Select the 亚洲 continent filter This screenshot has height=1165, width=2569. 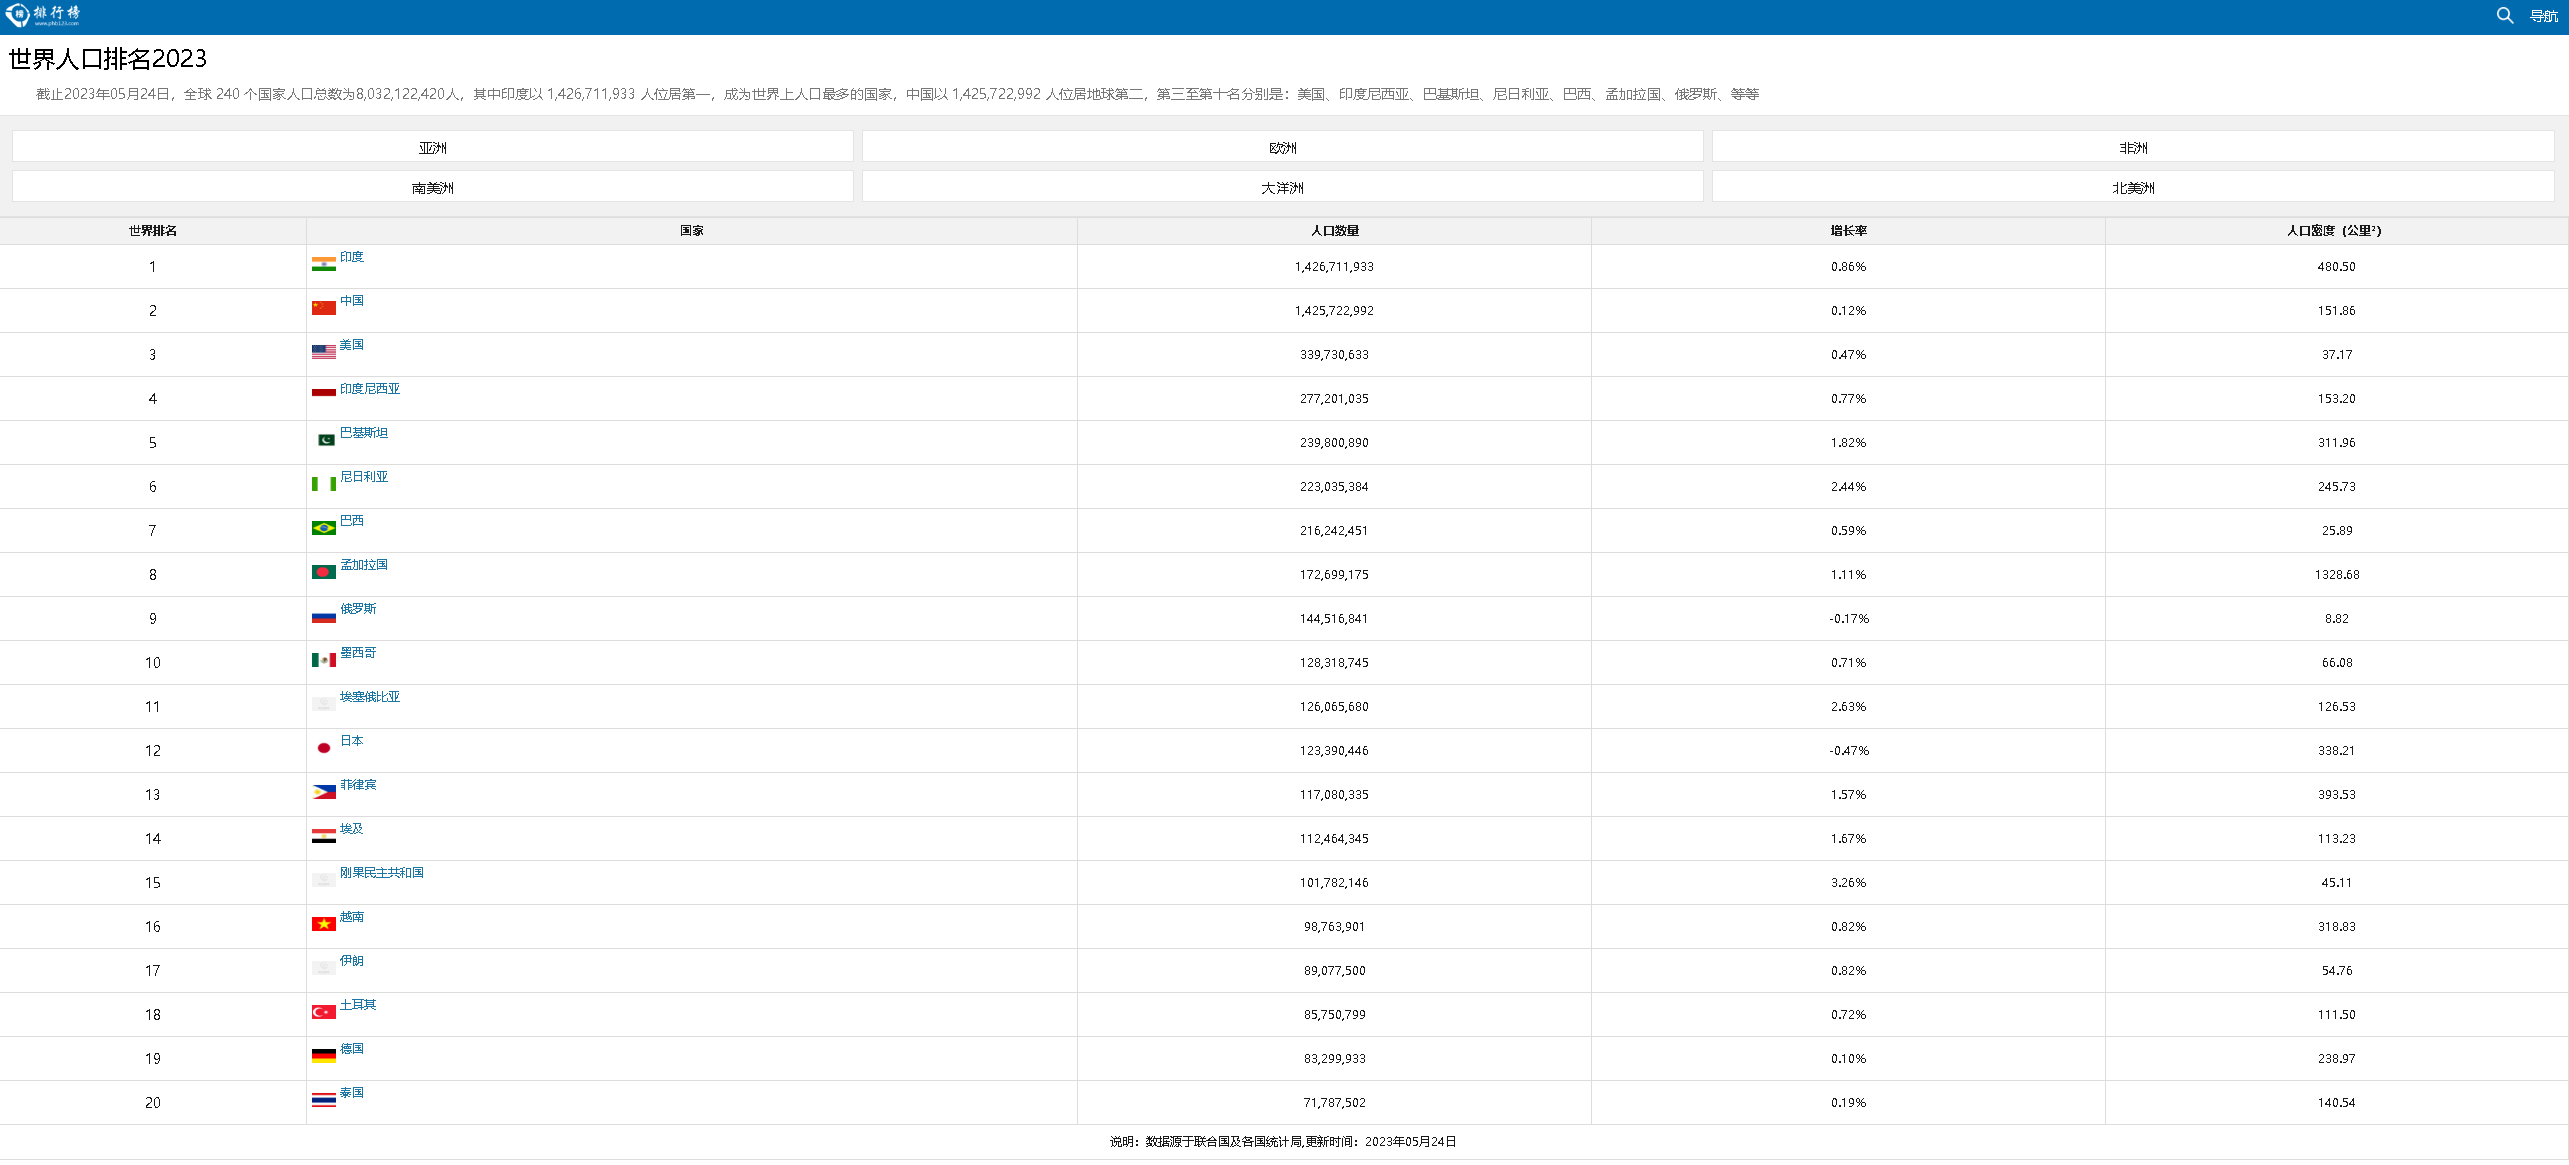[x=432, y=147]
